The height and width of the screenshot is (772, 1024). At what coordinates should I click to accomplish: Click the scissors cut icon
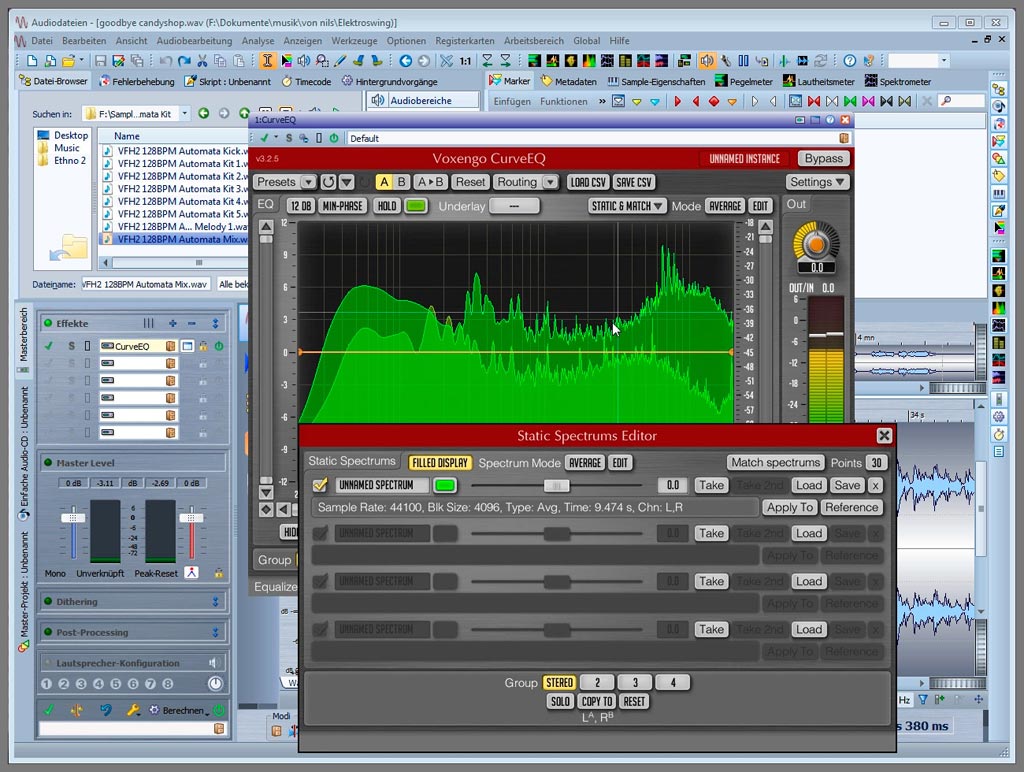[x=202, y=61]
